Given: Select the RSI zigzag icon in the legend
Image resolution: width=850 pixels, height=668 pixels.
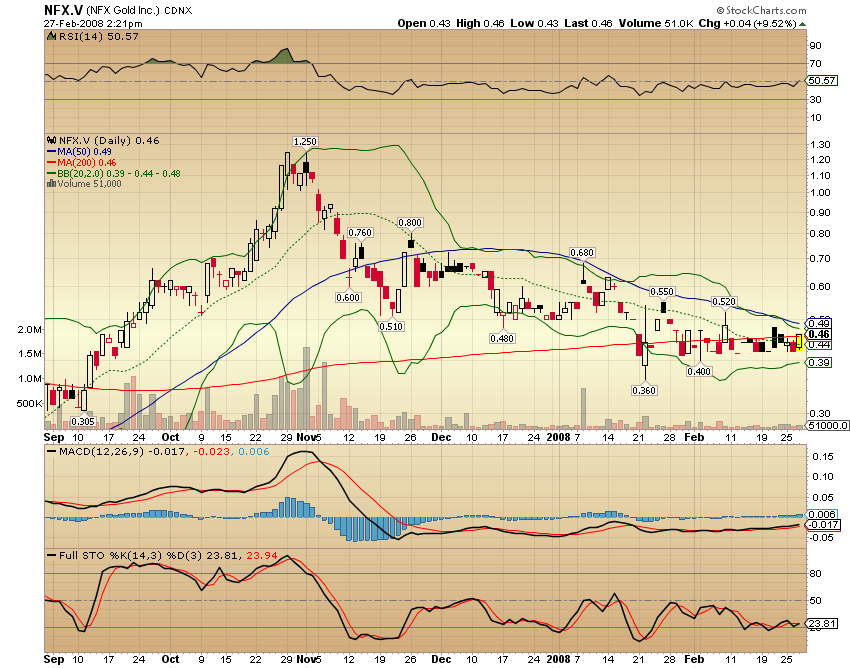Looking at the screenshot, I should (x=51, y=37).
